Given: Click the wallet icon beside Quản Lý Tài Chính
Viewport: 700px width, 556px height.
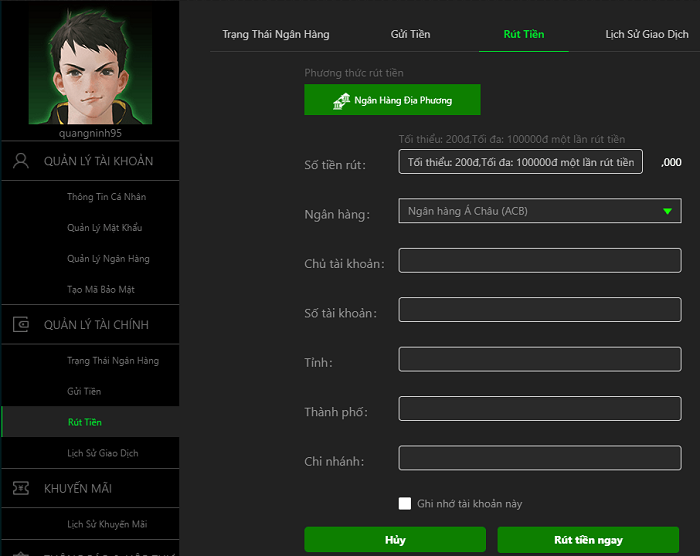Looking at the screenshot, I should coord(21,325).
